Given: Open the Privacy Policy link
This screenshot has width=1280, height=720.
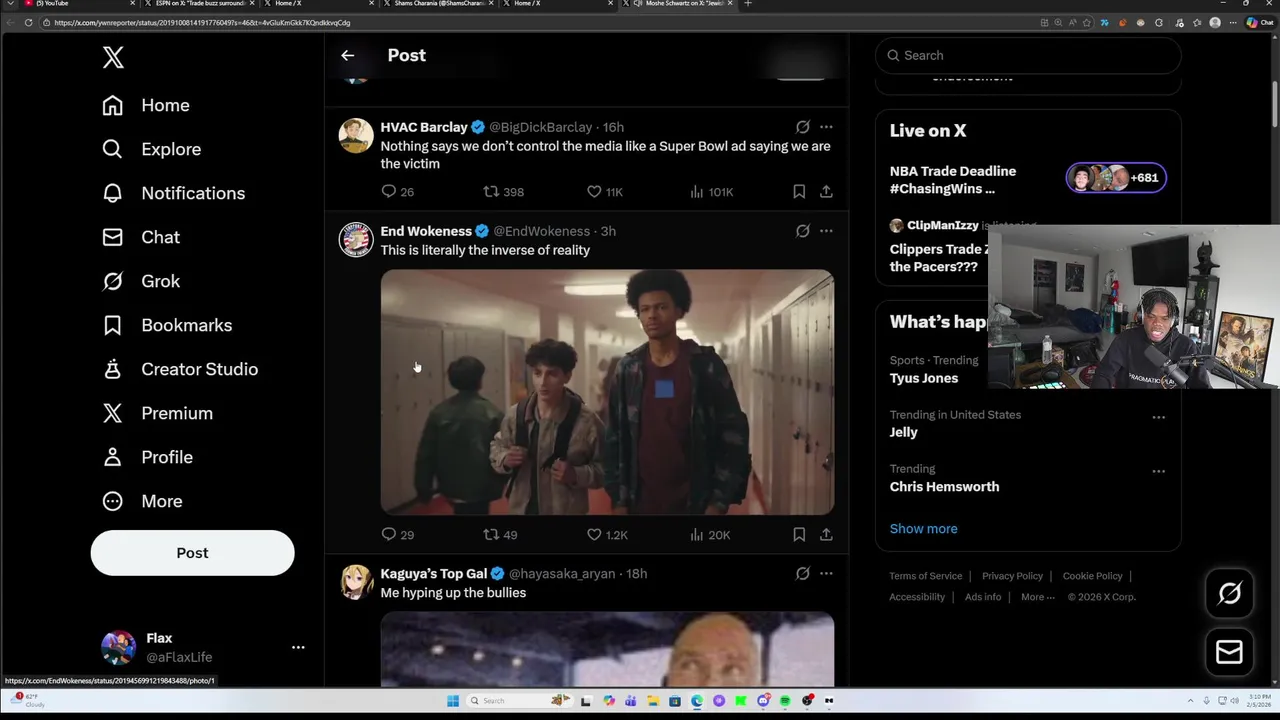Looking at the screenshot, I should coord(1012,576).
